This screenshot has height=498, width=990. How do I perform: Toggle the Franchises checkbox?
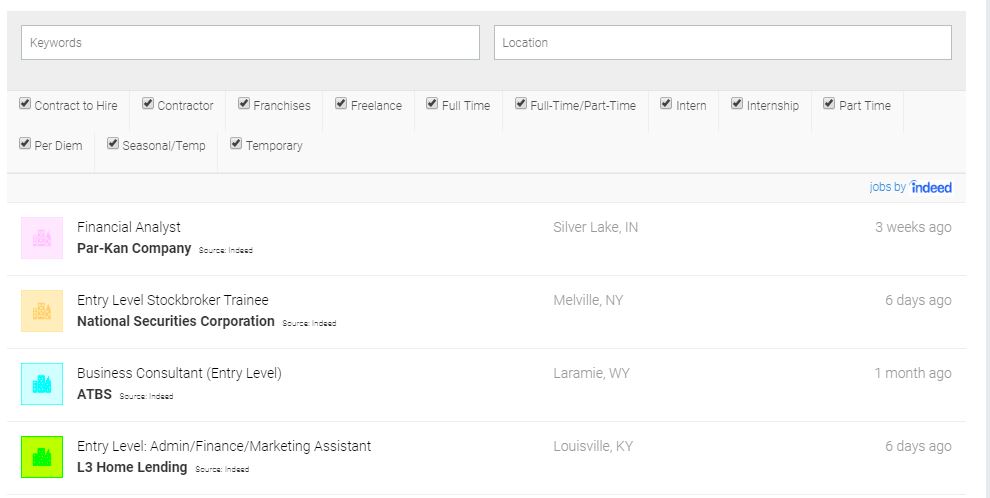[244, 104]
